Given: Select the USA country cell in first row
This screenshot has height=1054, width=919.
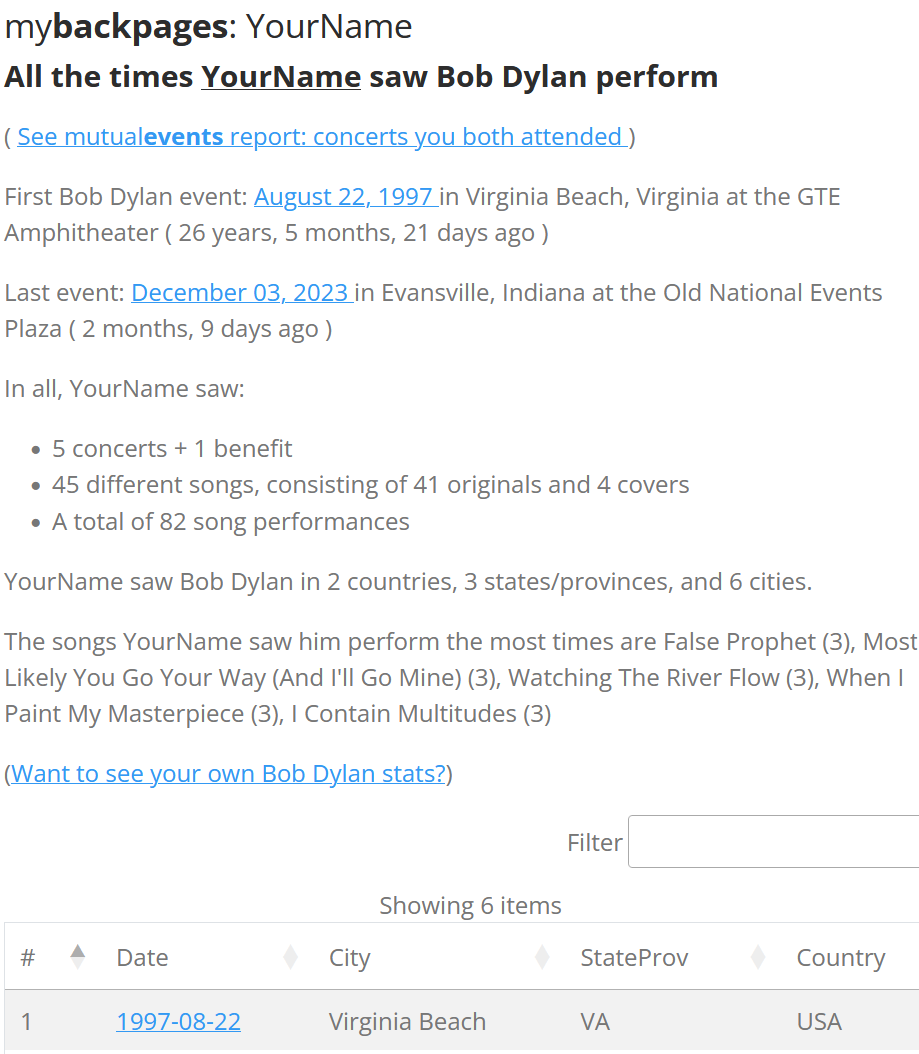Looking at the screenshot, I should 819,1021.
